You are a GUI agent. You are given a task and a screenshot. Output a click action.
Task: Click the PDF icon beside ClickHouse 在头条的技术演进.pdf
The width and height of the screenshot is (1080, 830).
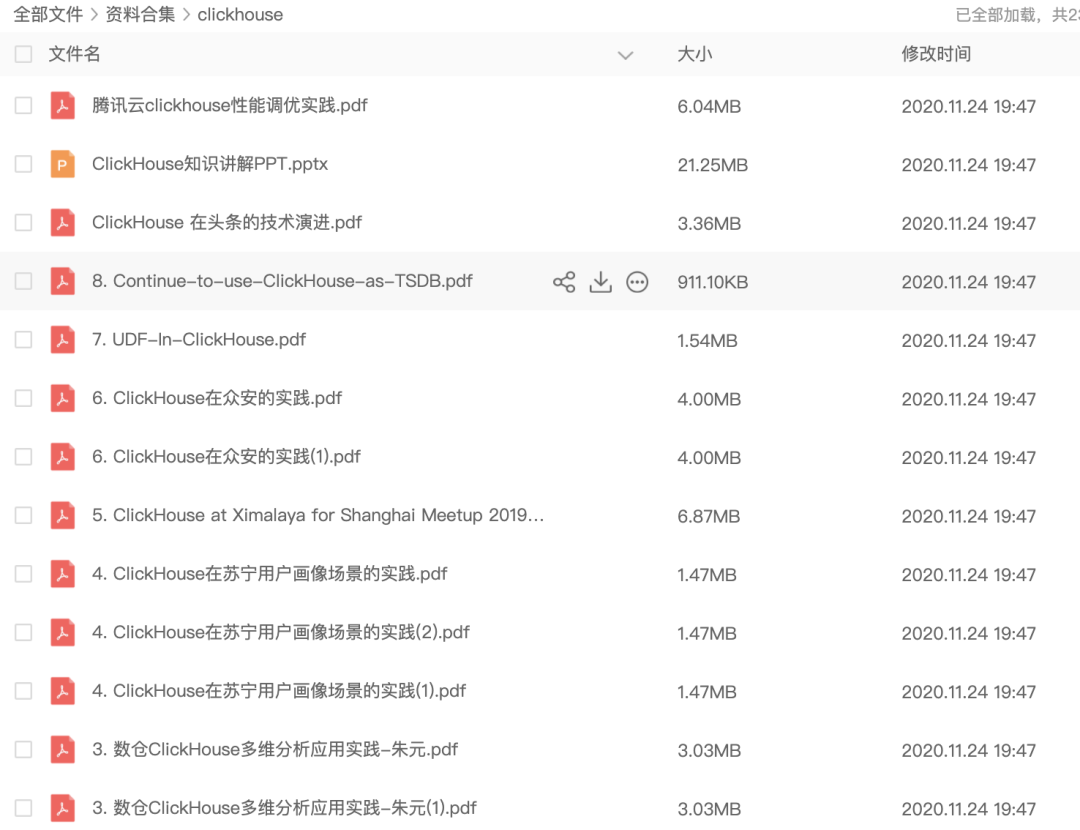pos(62,222)
